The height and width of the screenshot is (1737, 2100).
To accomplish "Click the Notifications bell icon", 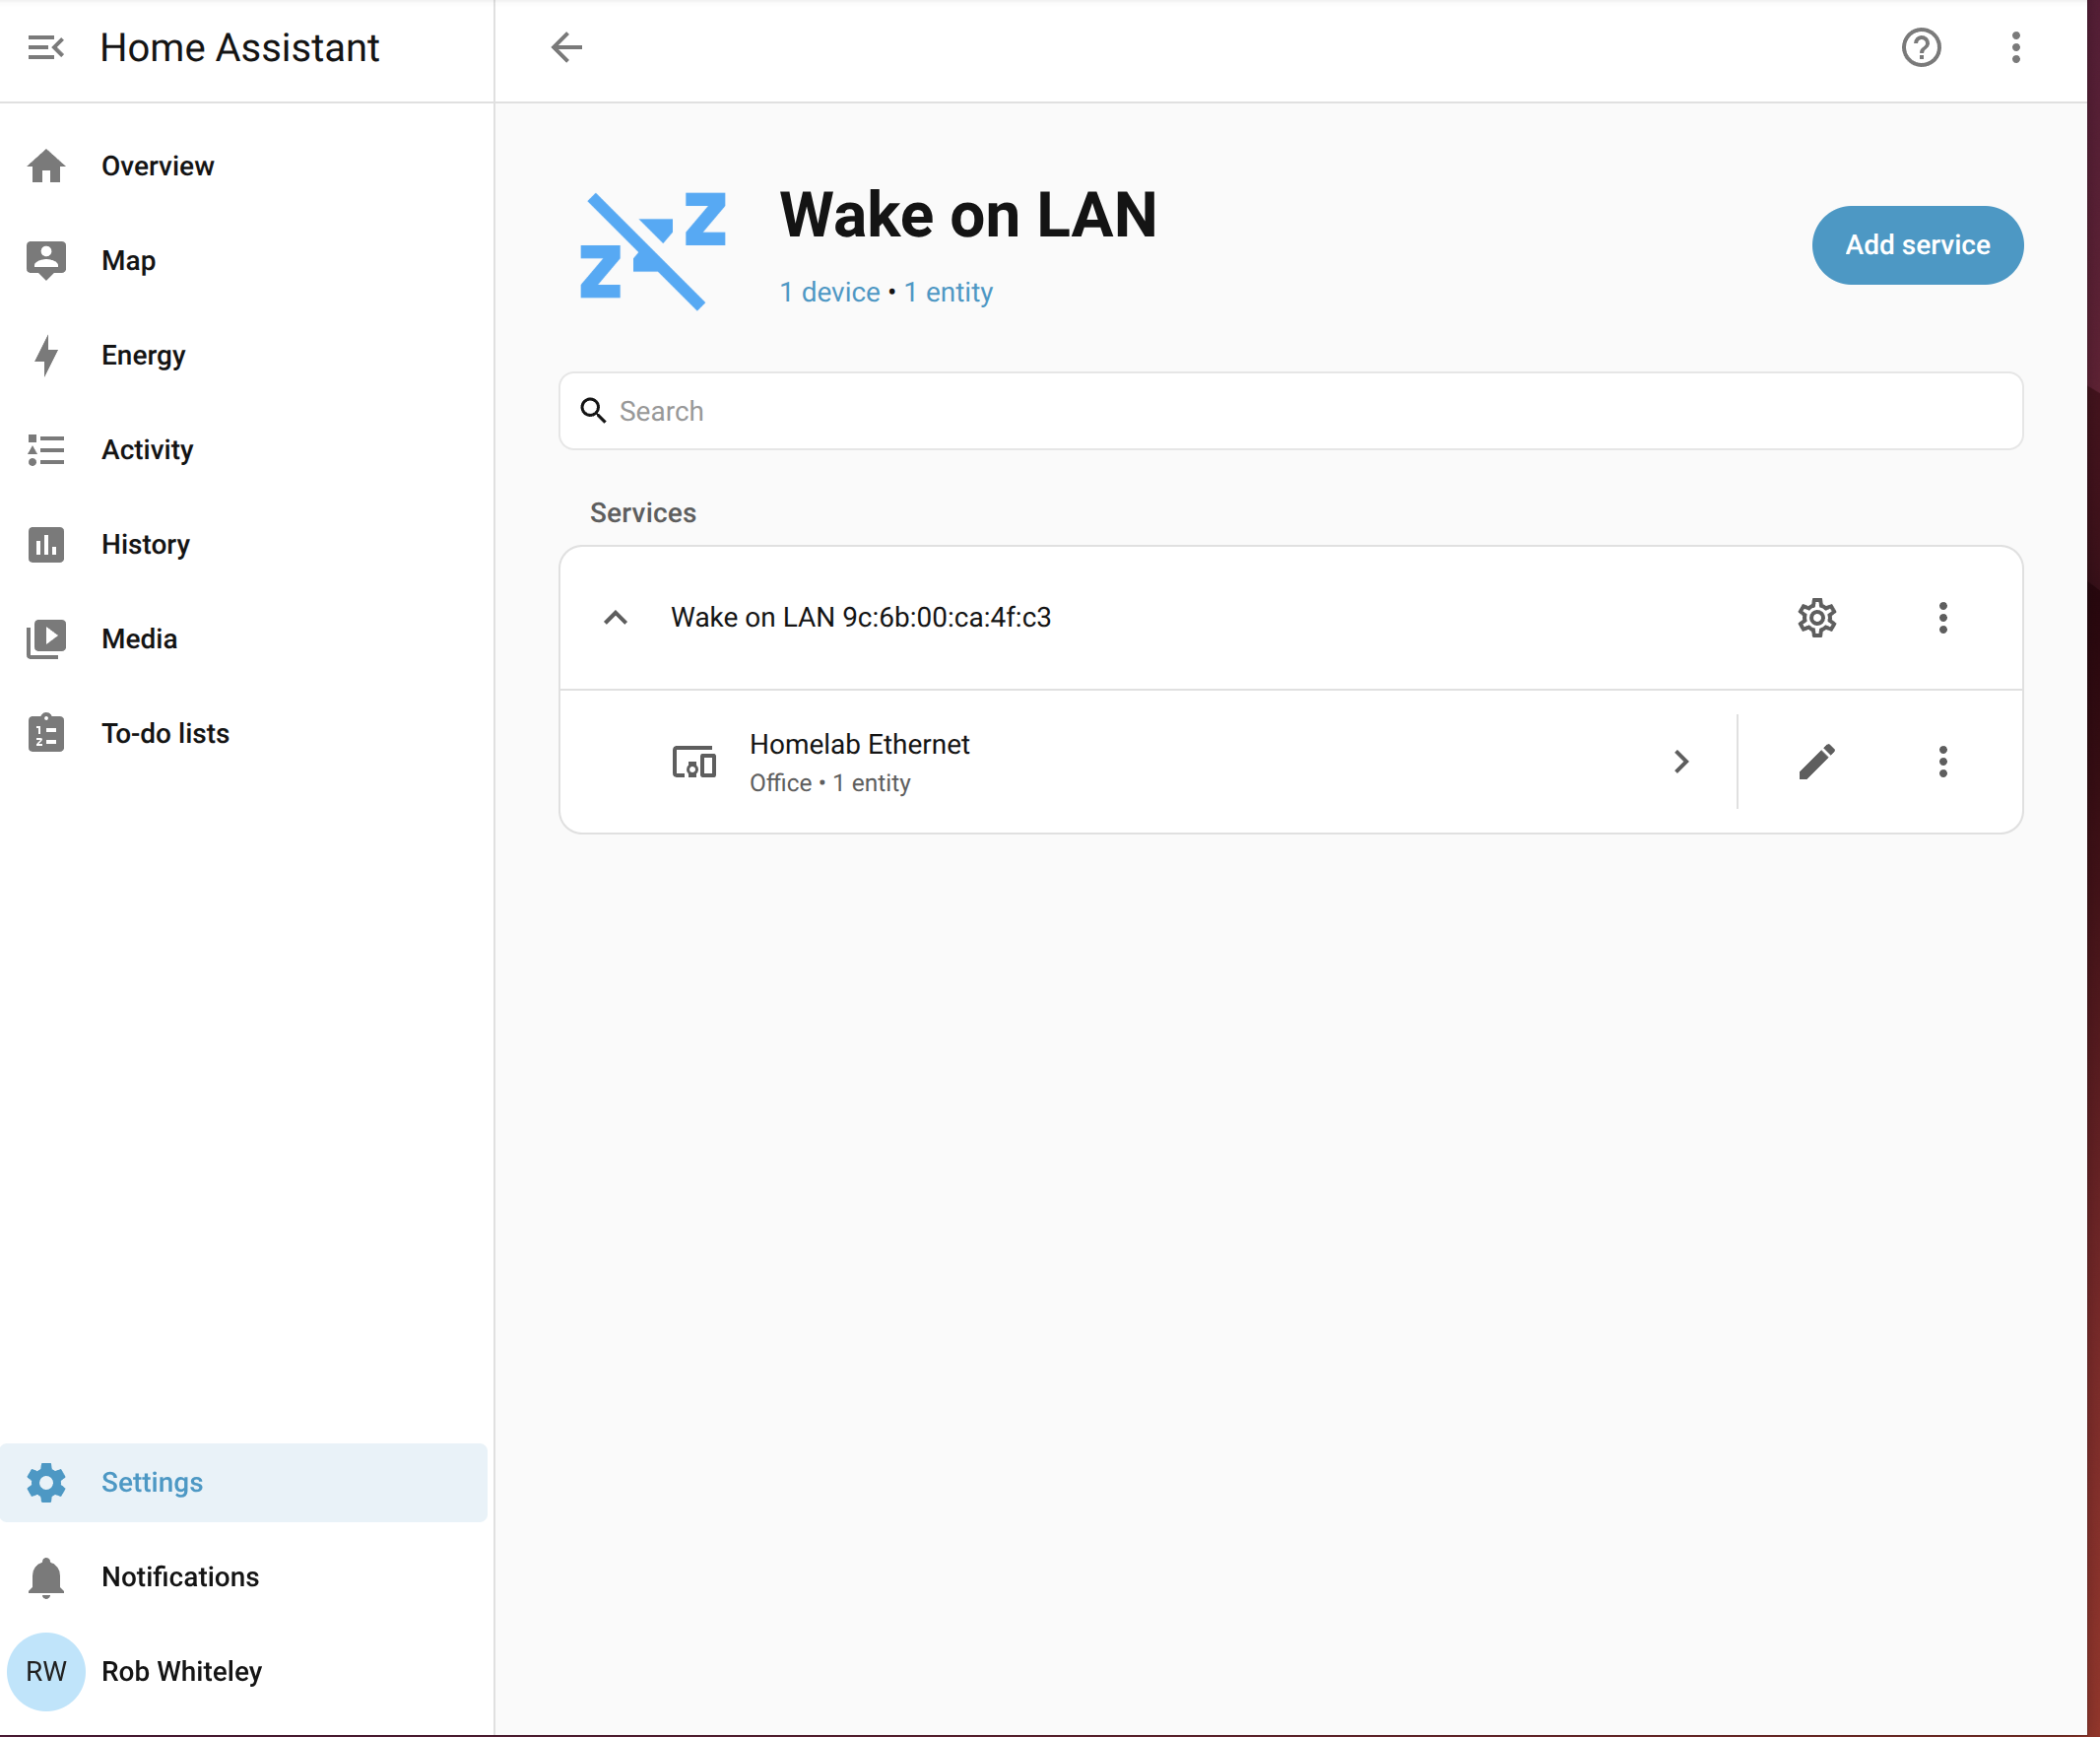I will click(x=46, y=1577).
